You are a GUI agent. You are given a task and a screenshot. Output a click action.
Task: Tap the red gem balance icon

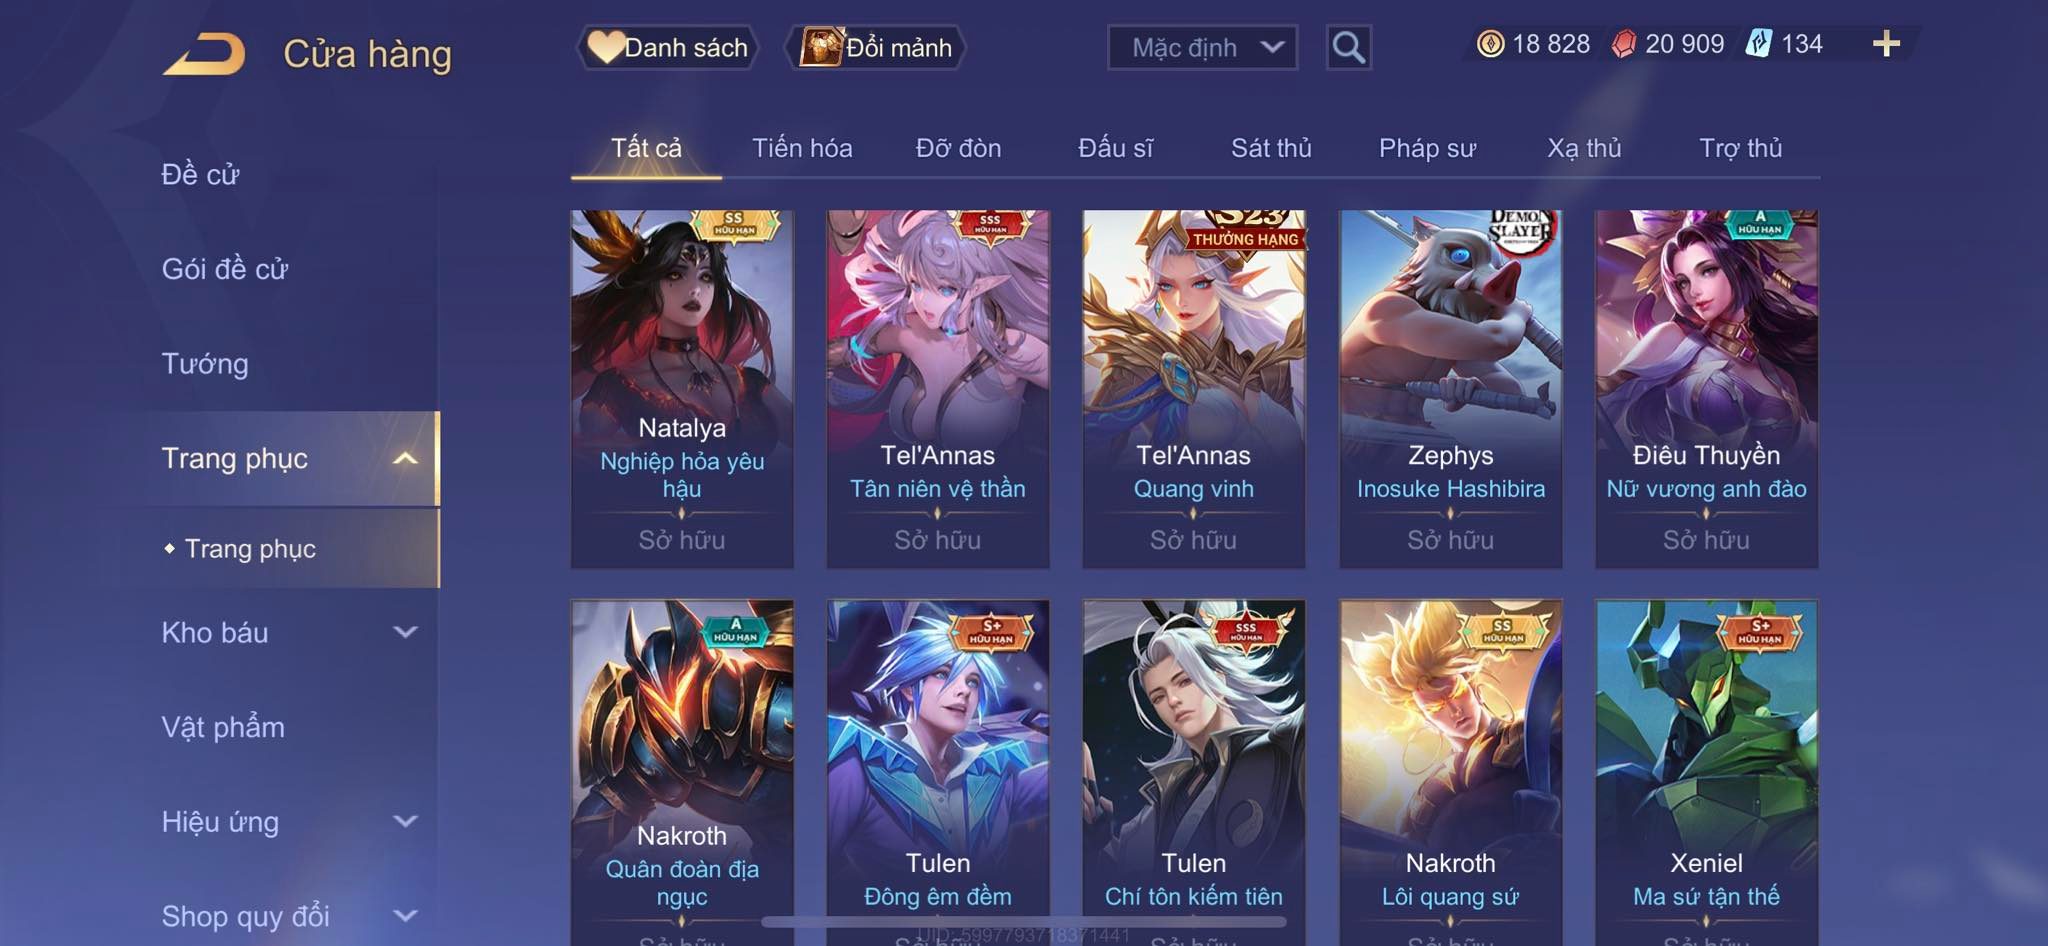point(1623,44)
